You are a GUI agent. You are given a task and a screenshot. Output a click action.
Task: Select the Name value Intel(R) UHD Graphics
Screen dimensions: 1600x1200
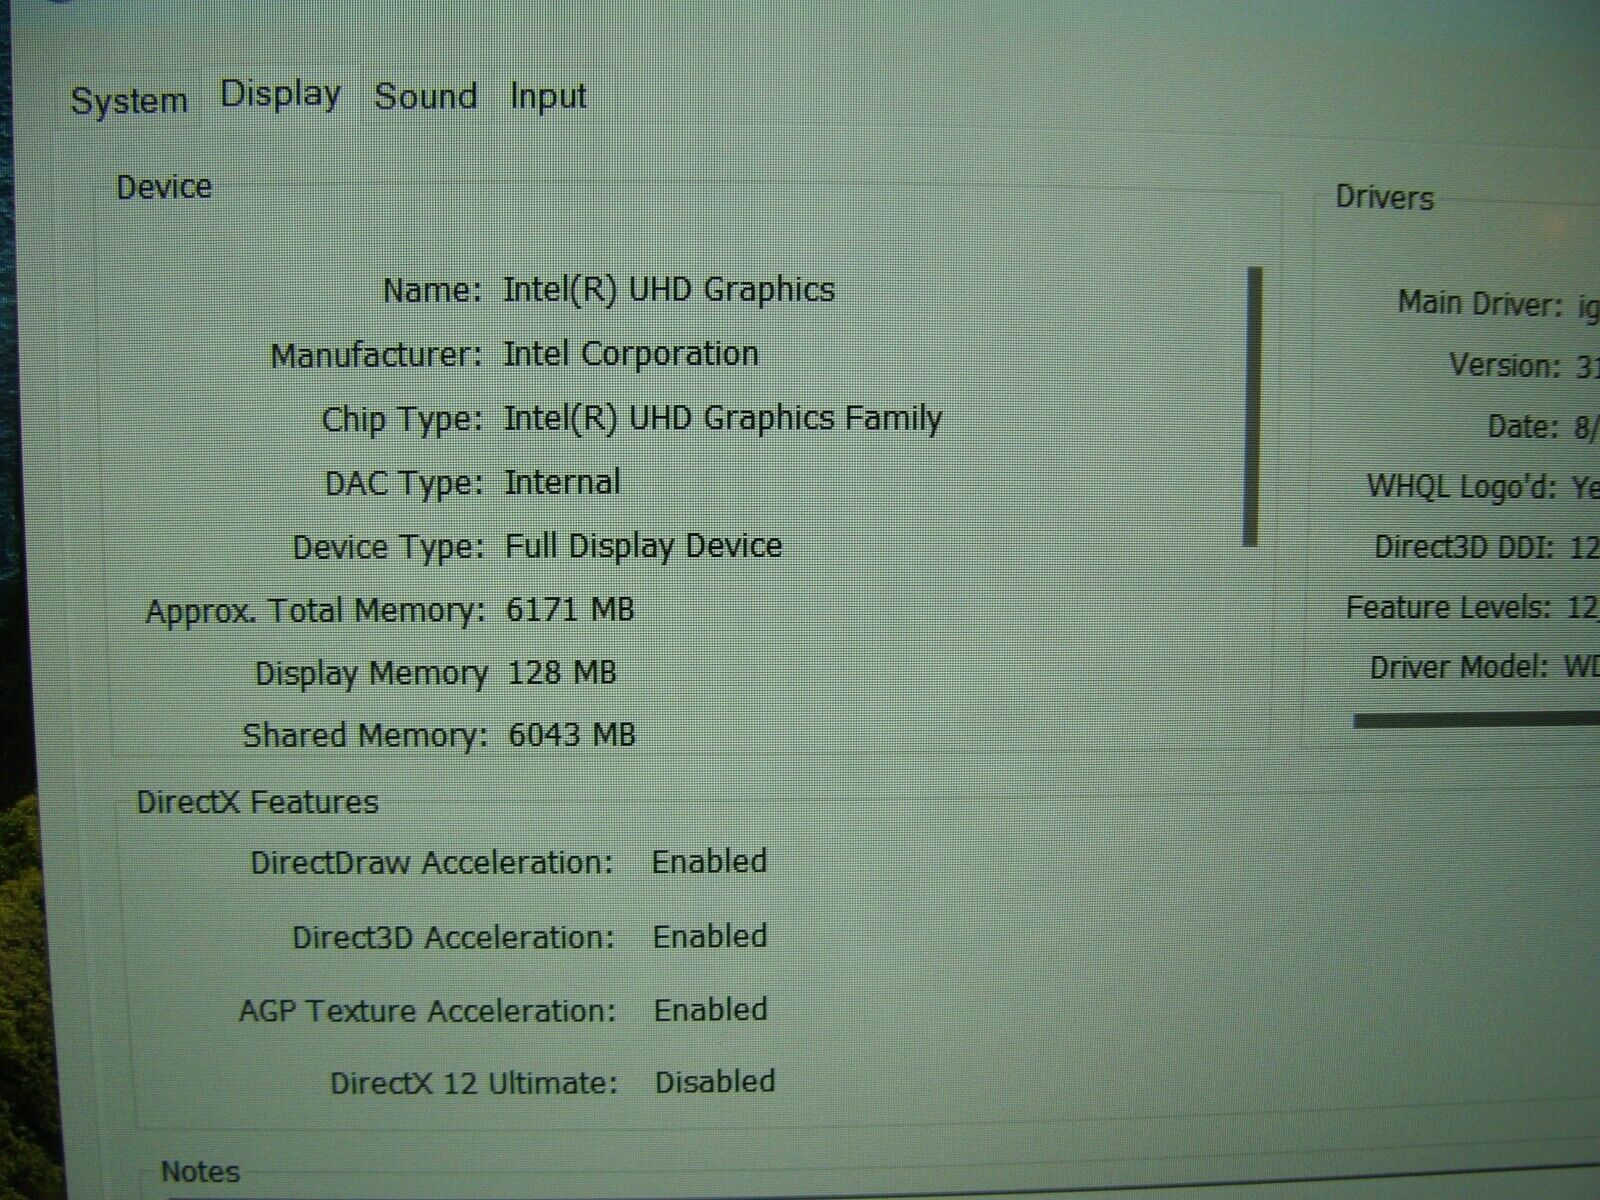(668, 290)
